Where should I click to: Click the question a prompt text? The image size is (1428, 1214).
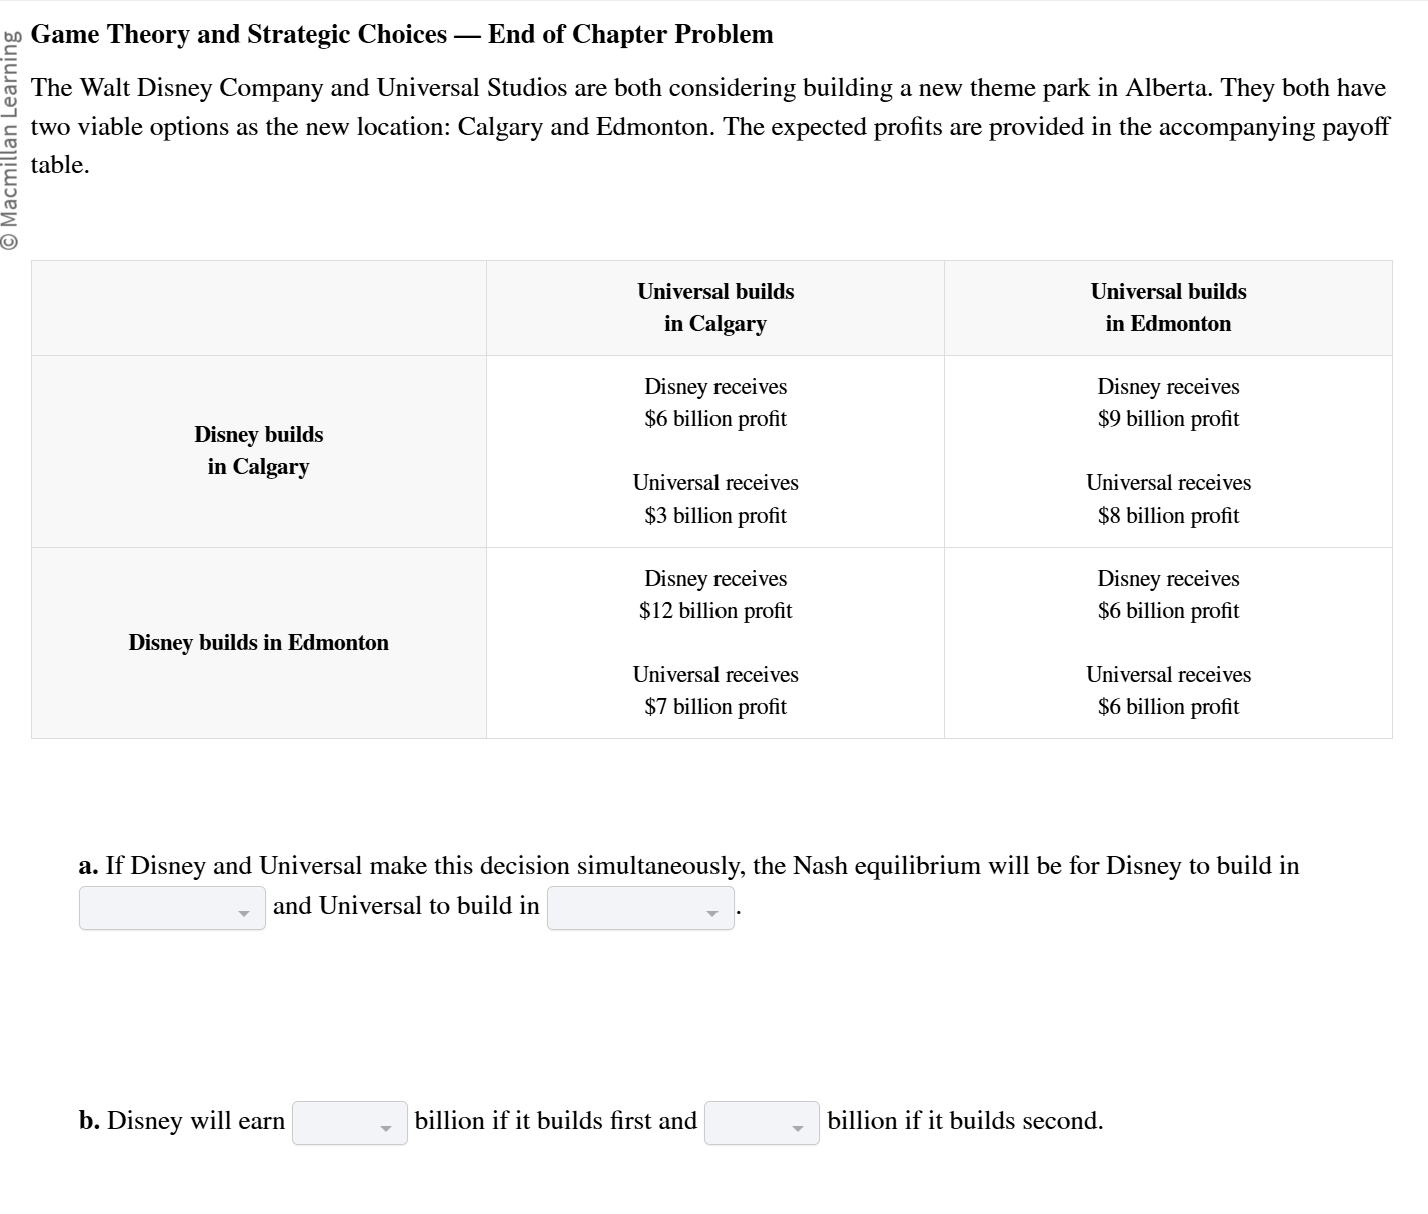(689, 865)
